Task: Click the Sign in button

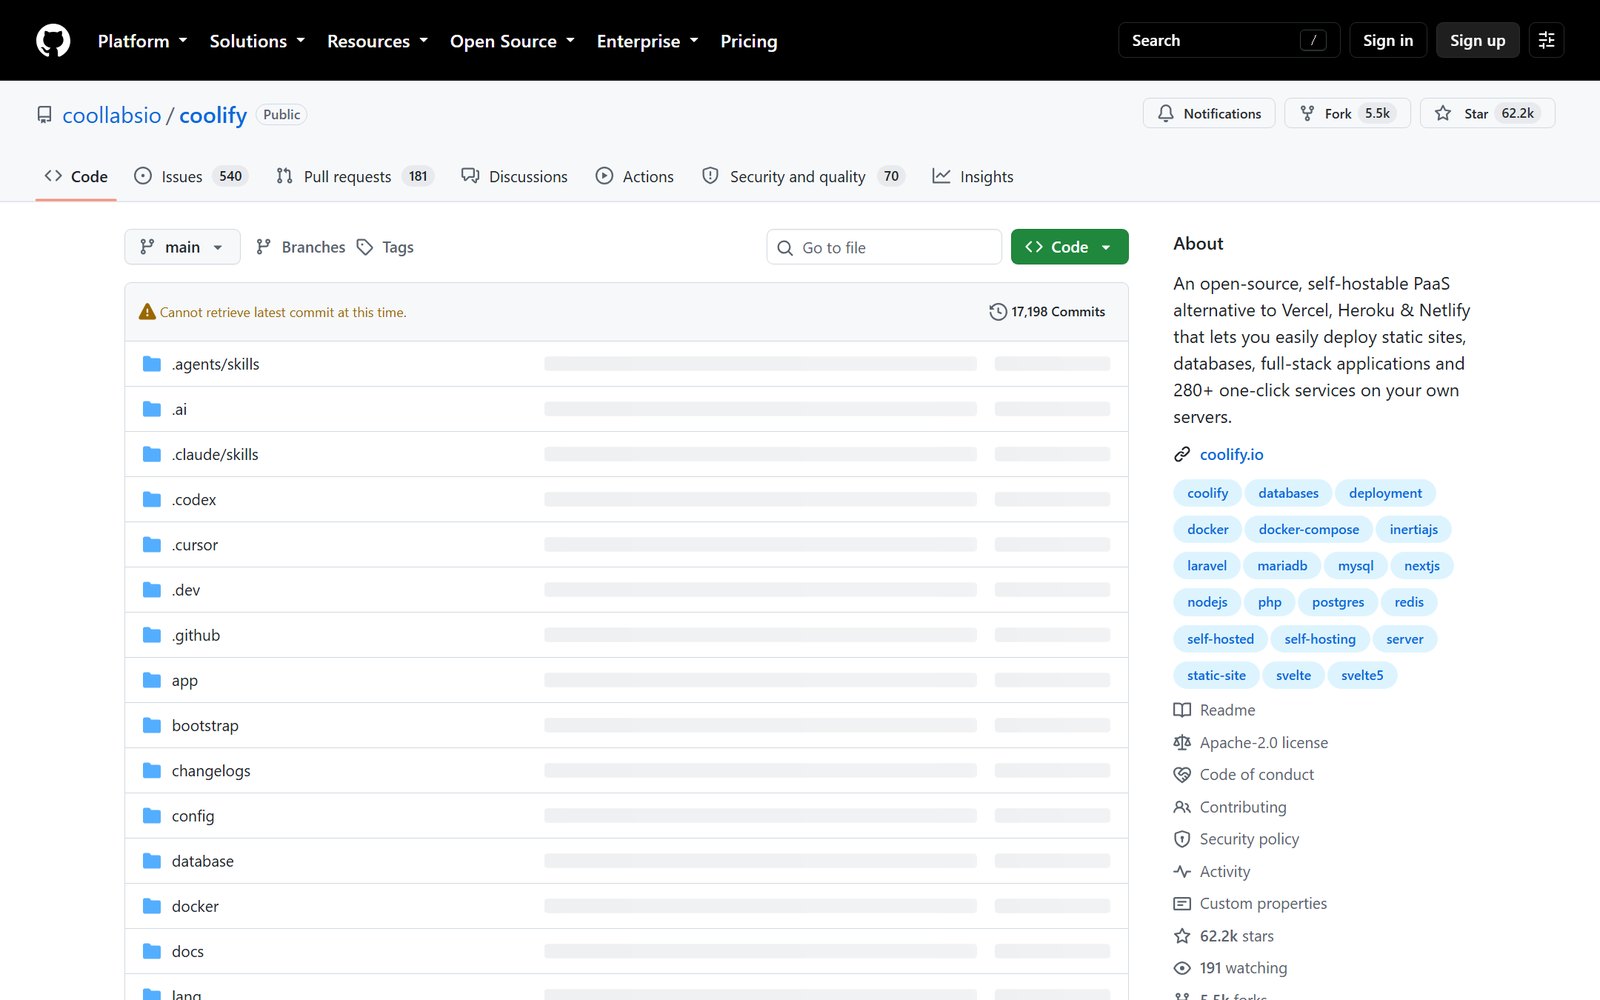Action: coord(1388,40)
